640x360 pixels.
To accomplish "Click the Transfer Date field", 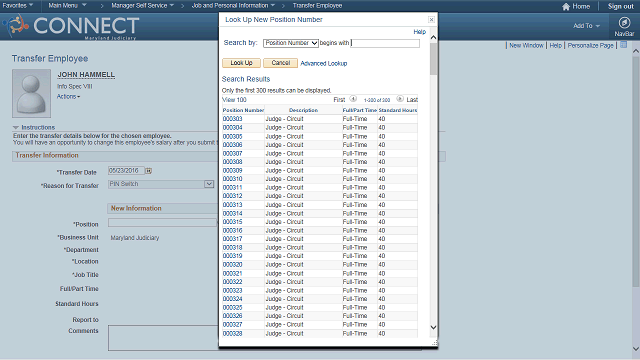I will tap(126, 171).
